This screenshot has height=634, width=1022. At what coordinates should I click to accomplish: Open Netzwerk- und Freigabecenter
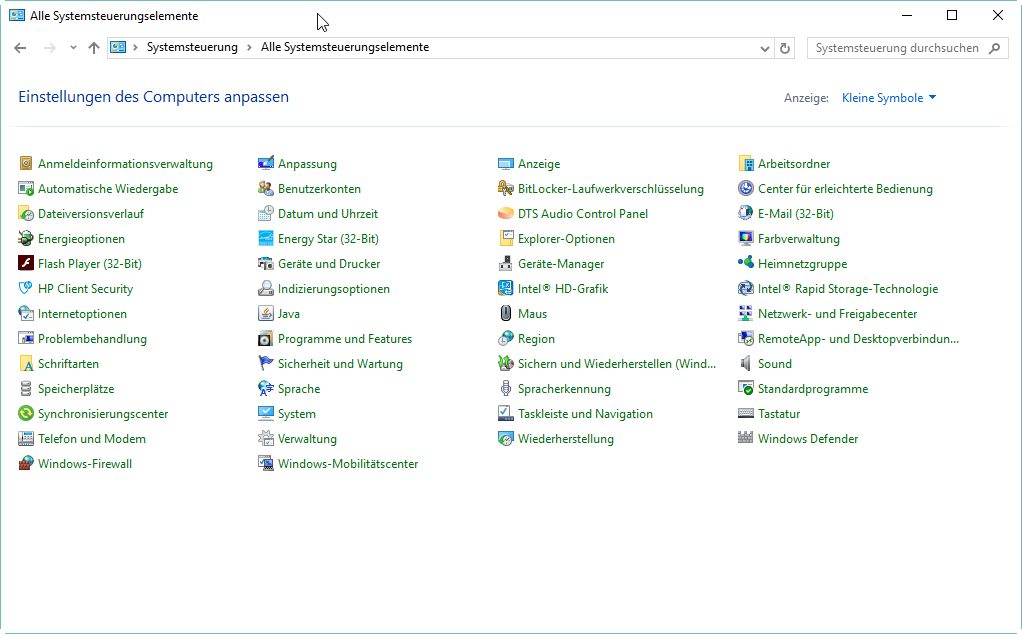tap(837, 314)
